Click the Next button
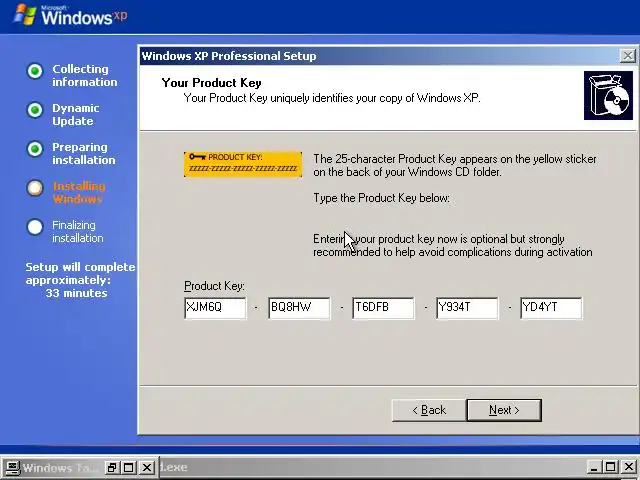The image size is (640, 480). point(504,410)
